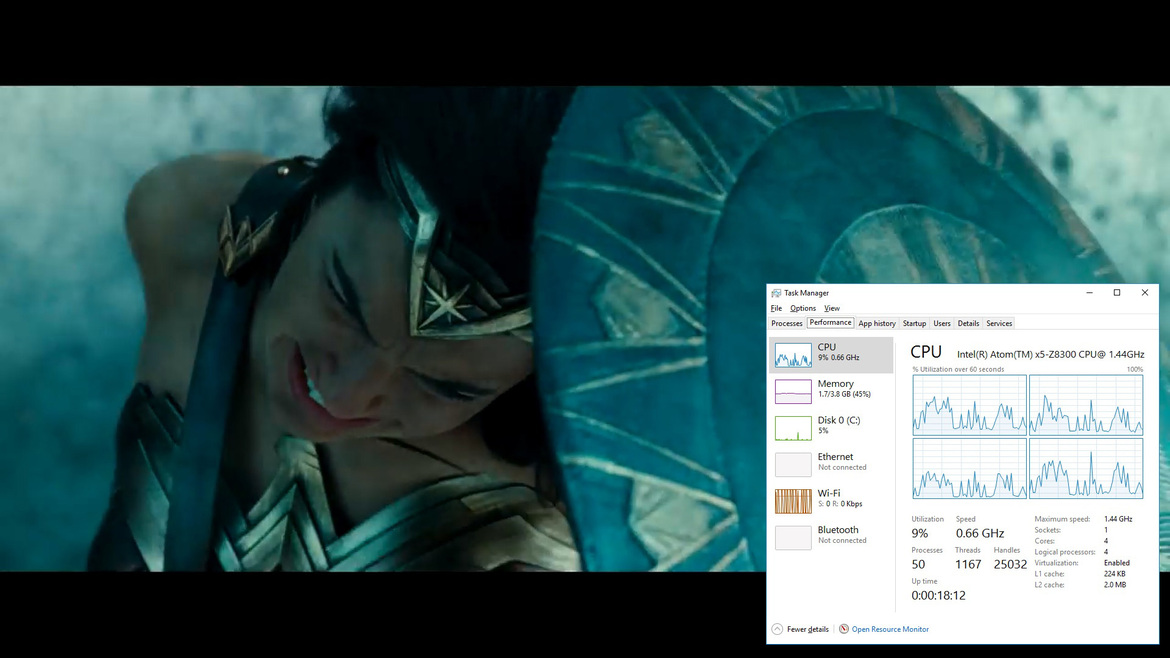
Task: Select the Bluetooth graph thumbnail
Action: point(793,538)
